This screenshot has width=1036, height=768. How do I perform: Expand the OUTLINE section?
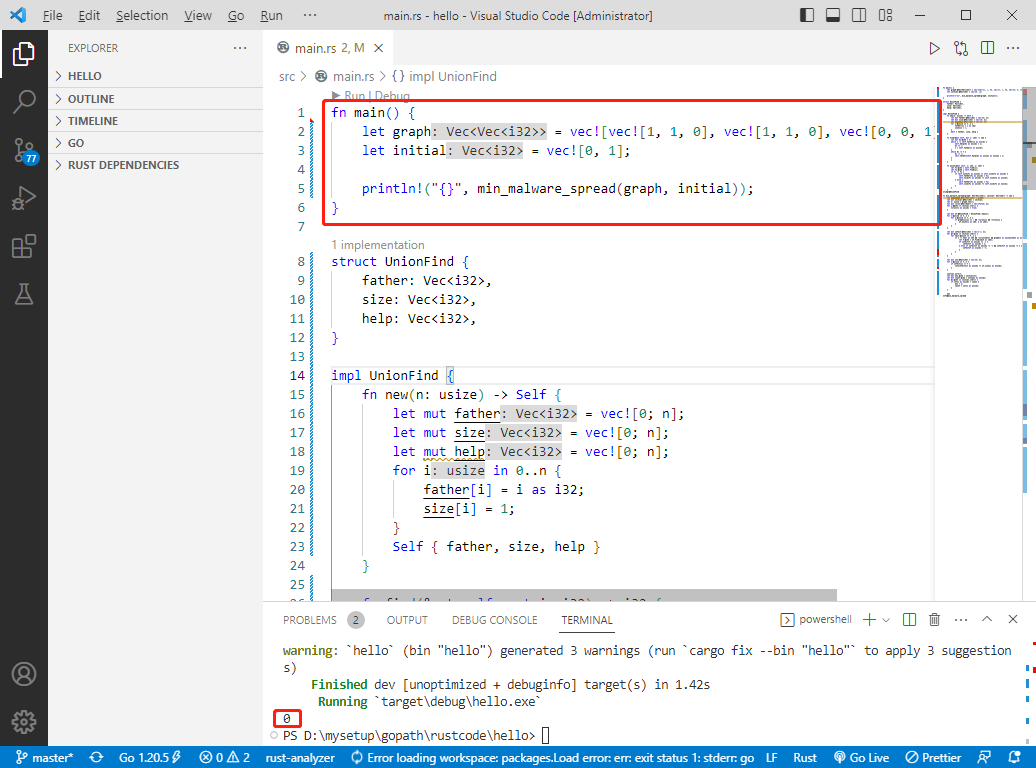156,99
